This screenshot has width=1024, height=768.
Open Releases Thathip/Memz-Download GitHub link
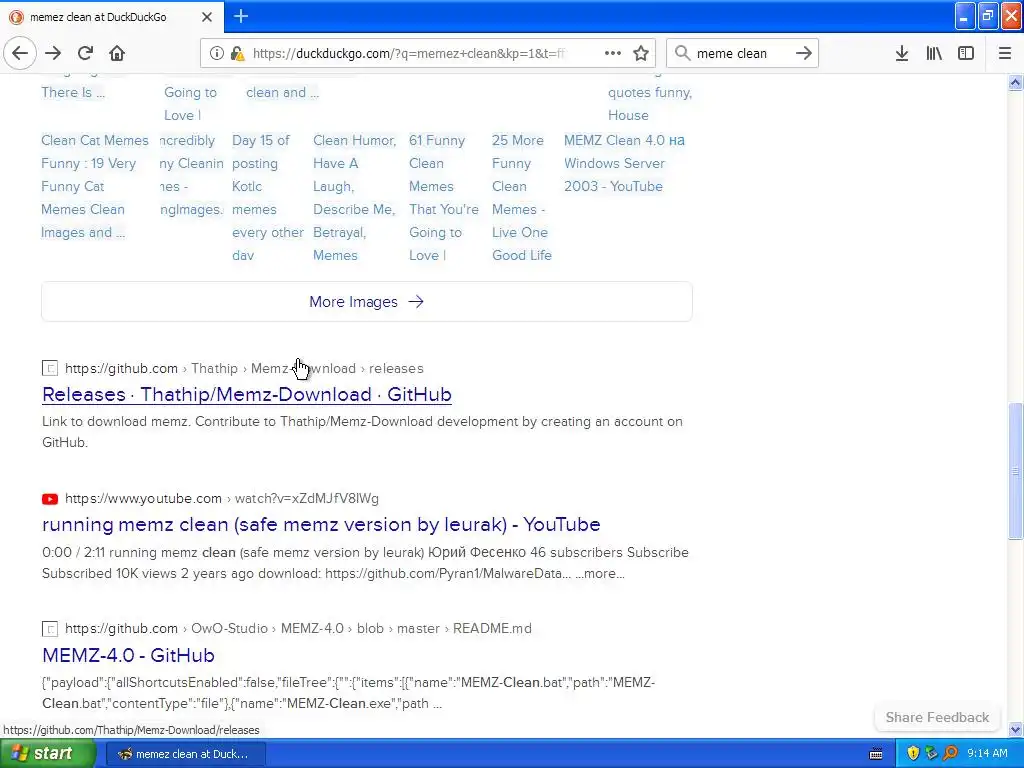click(247, 394)
